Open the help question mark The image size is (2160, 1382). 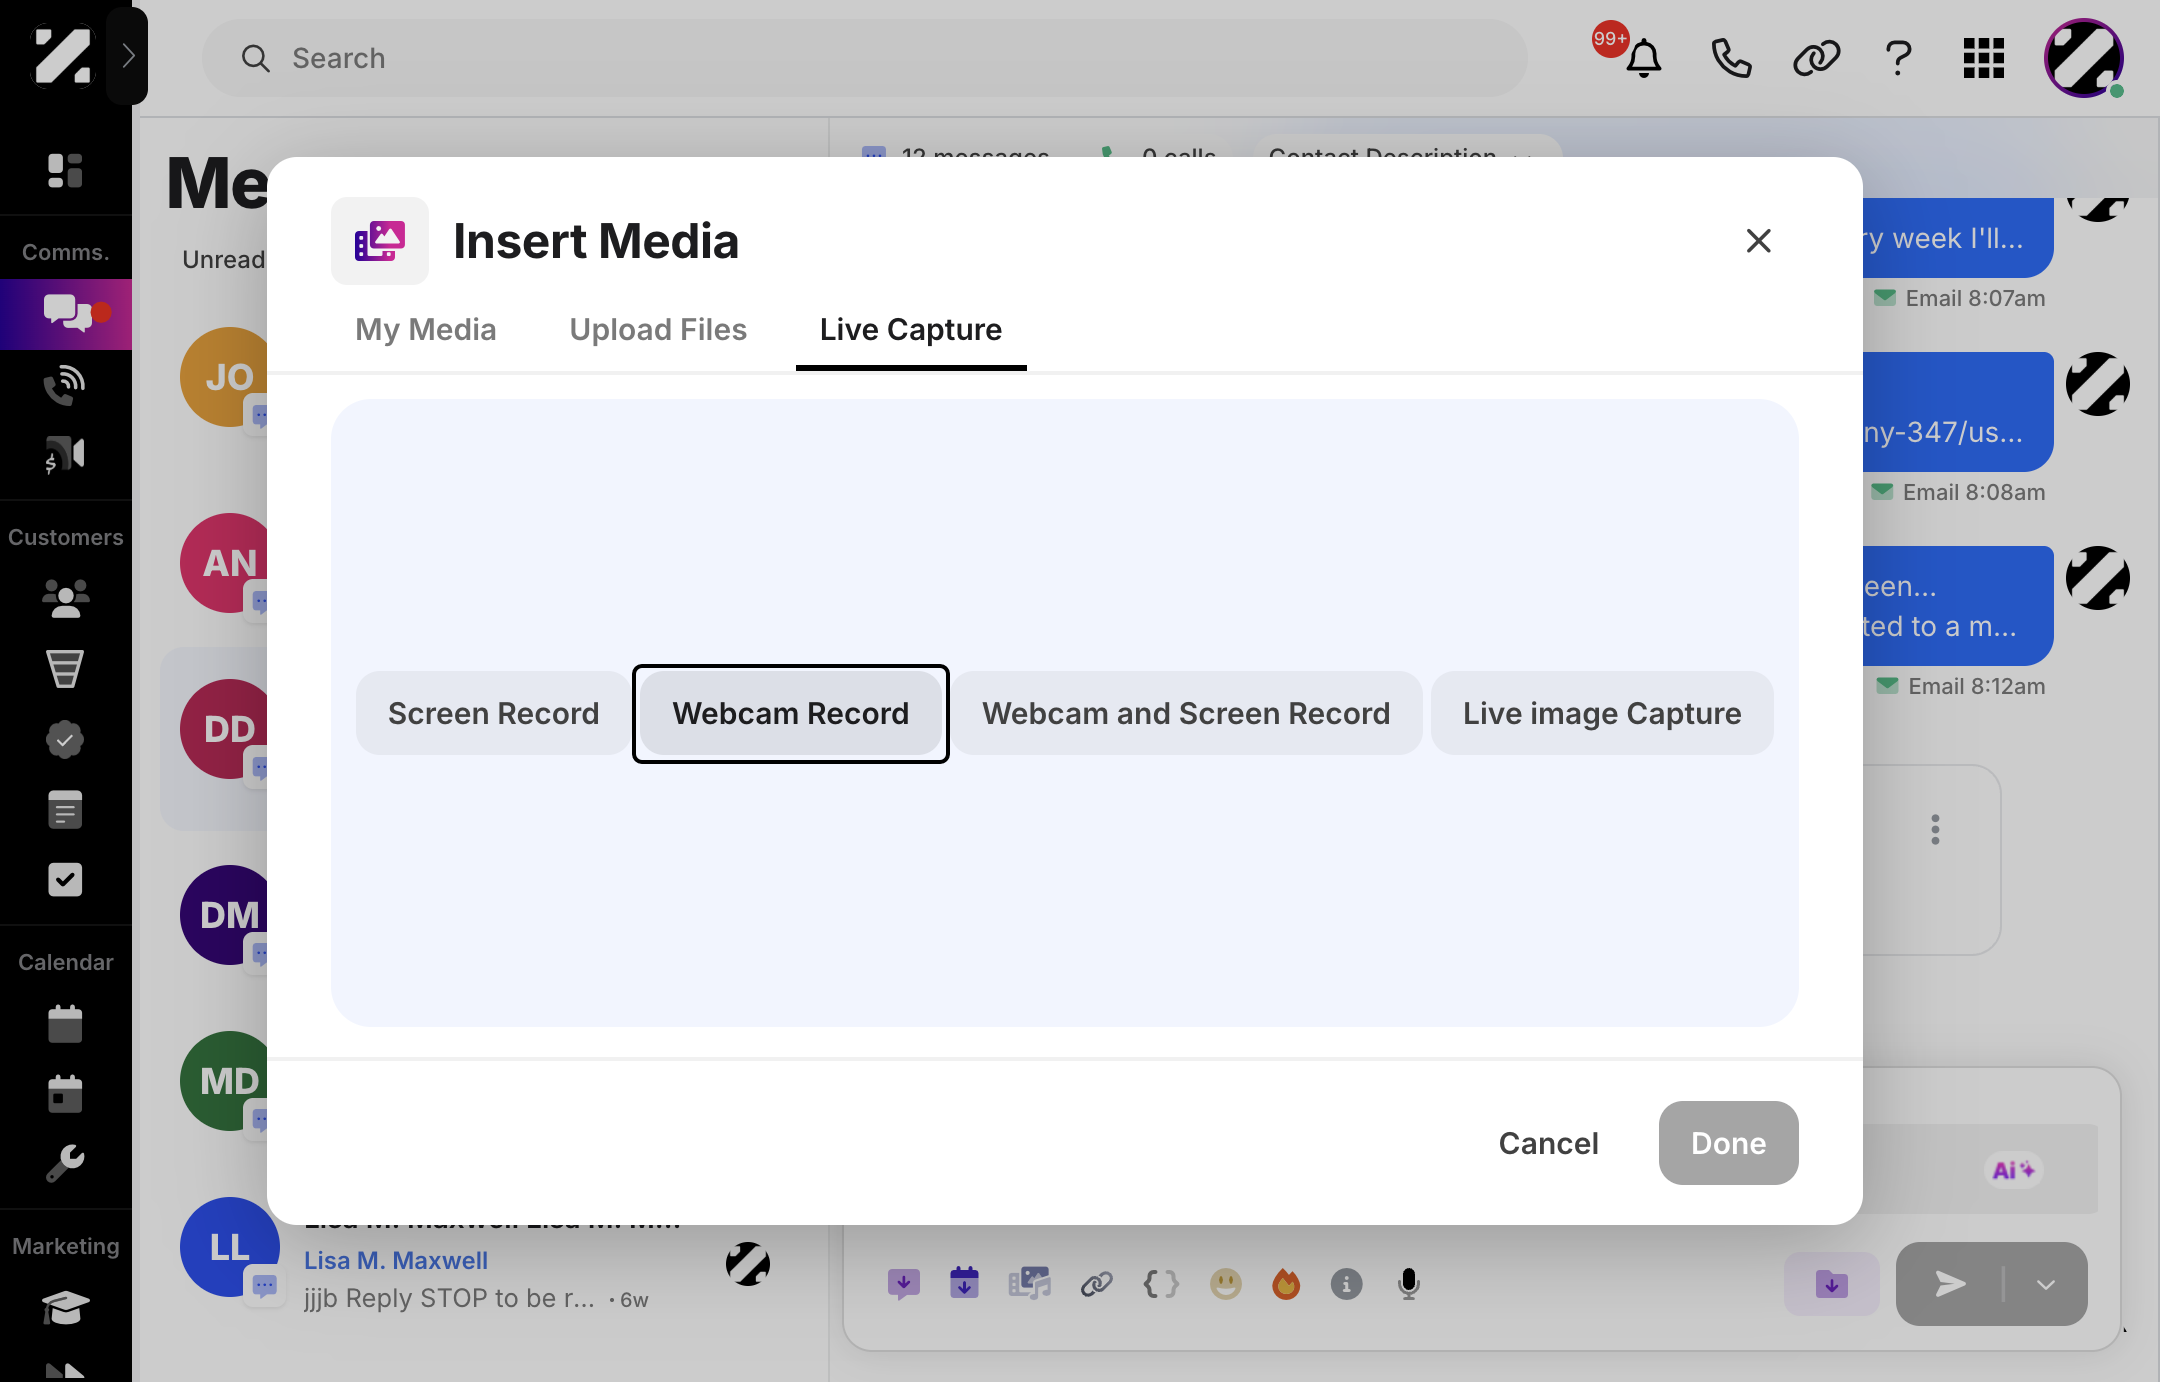1898,58
